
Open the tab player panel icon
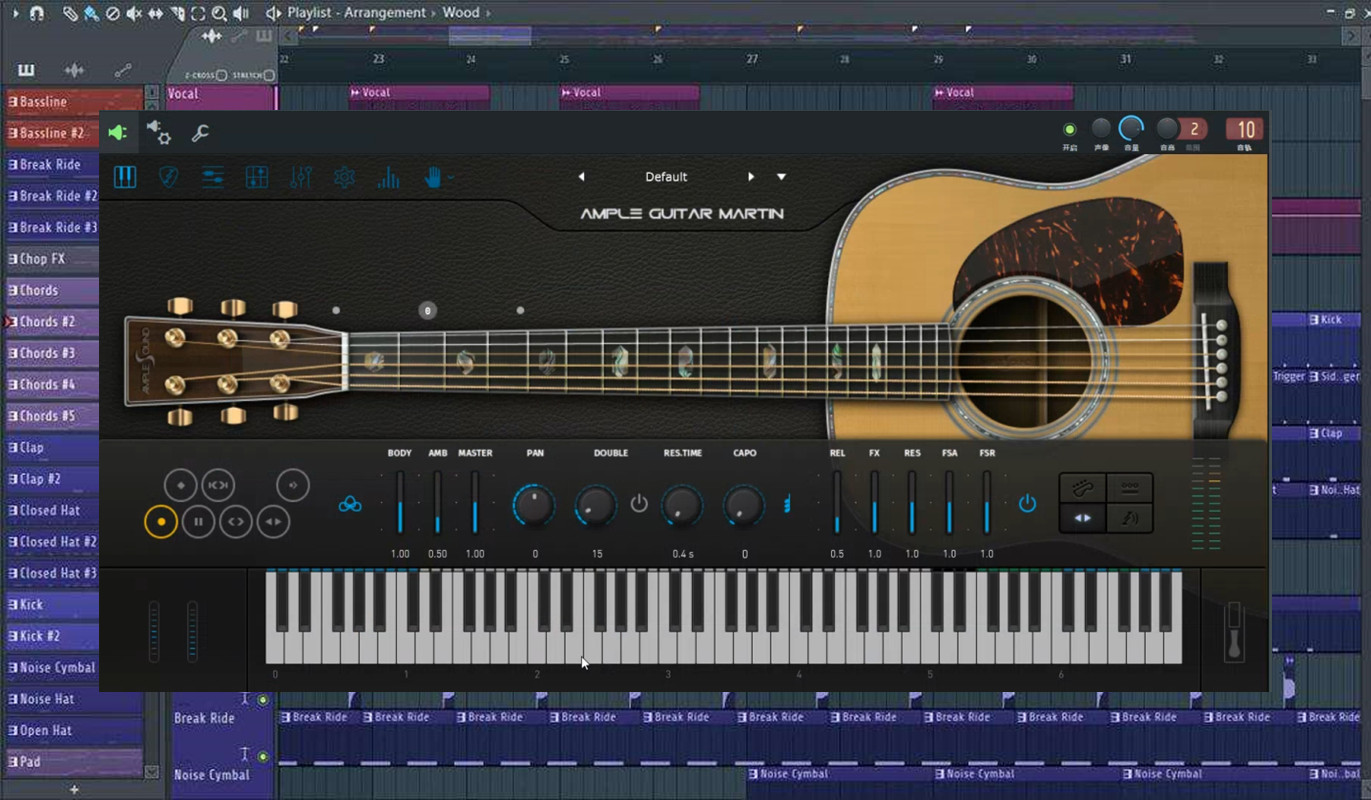213,177
